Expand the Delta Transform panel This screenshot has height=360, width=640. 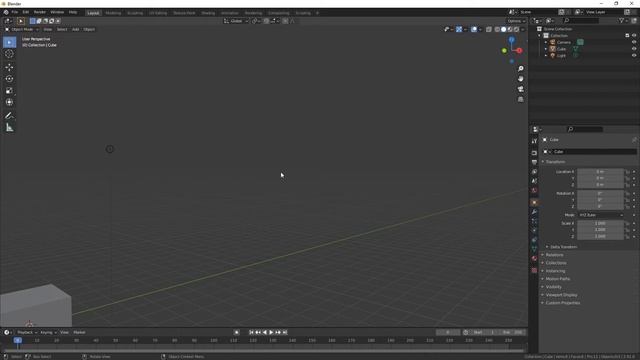click(x=563, y=247)
